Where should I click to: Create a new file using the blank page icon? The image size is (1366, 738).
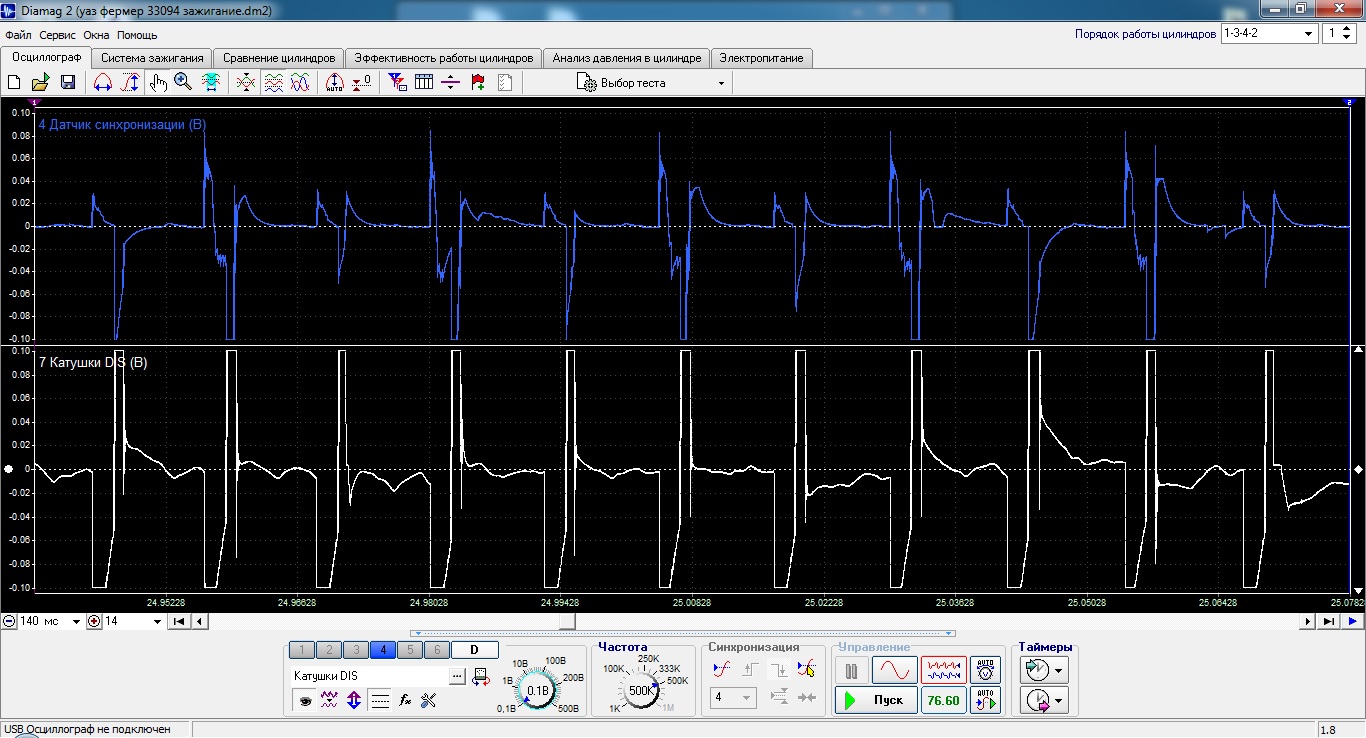coord(14,83)
